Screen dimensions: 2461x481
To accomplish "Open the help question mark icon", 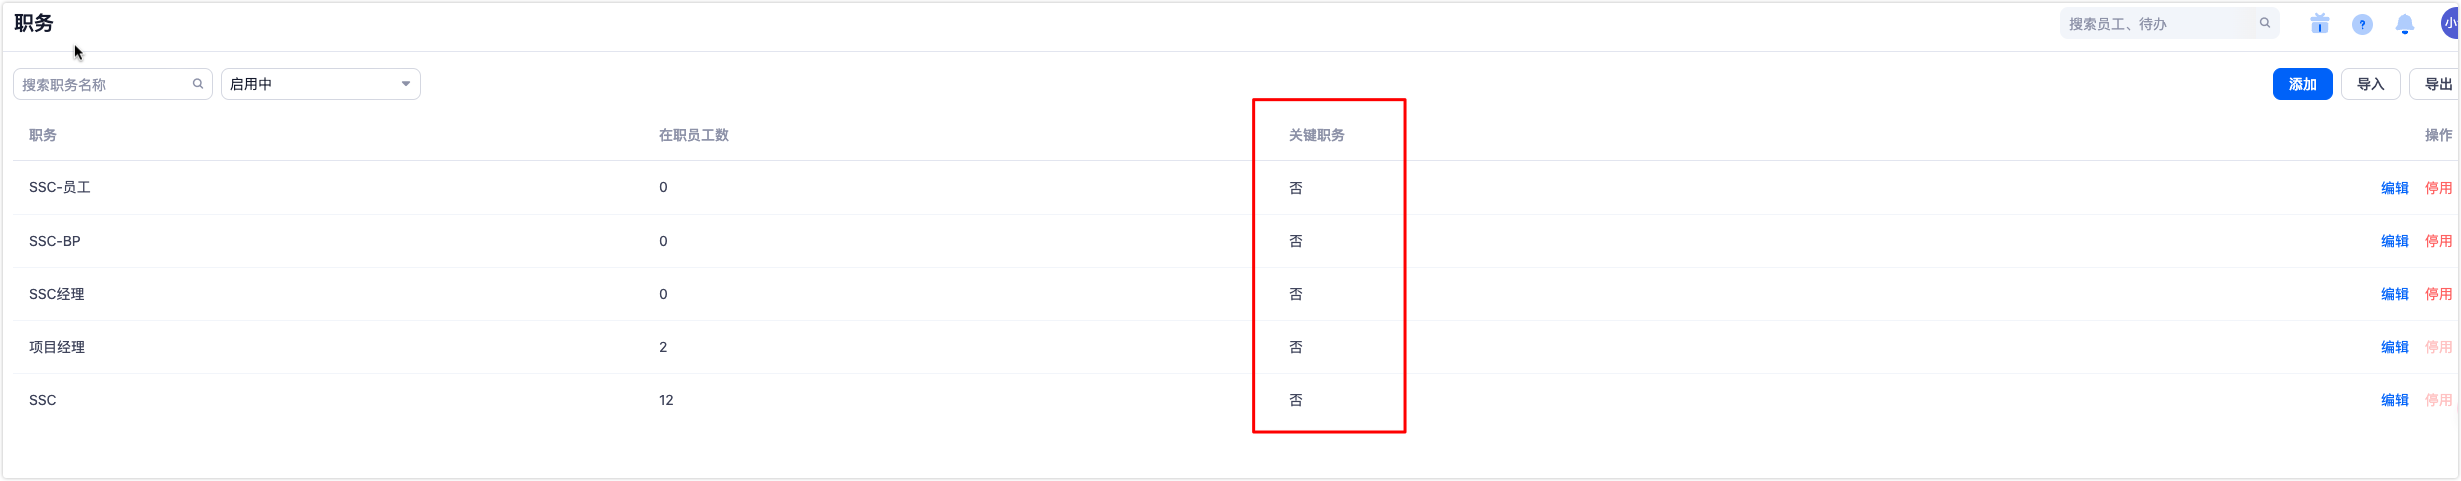I will (2362, 24).
